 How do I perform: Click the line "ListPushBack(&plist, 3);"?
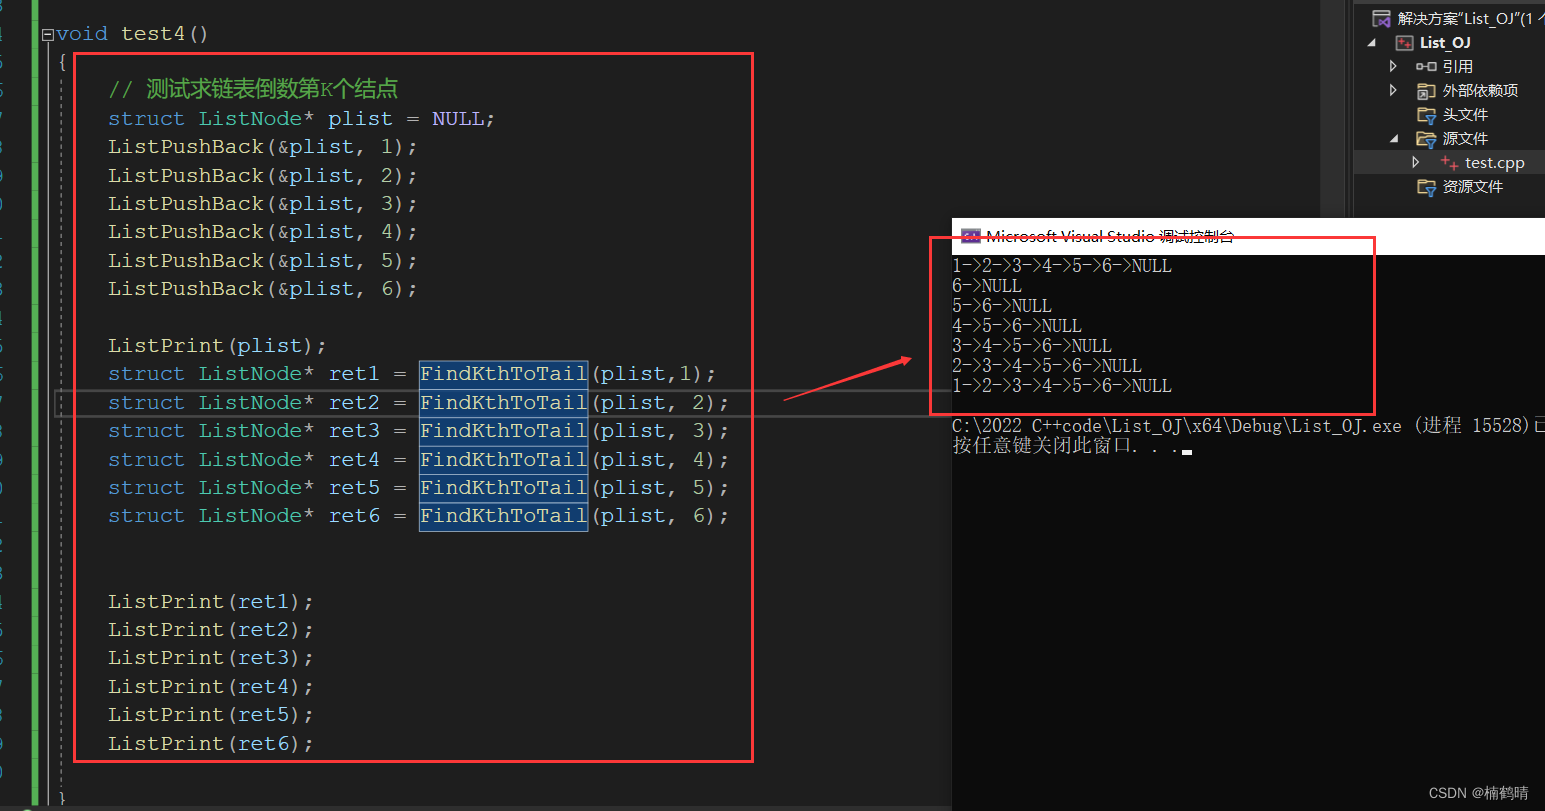tap(262, 204)
